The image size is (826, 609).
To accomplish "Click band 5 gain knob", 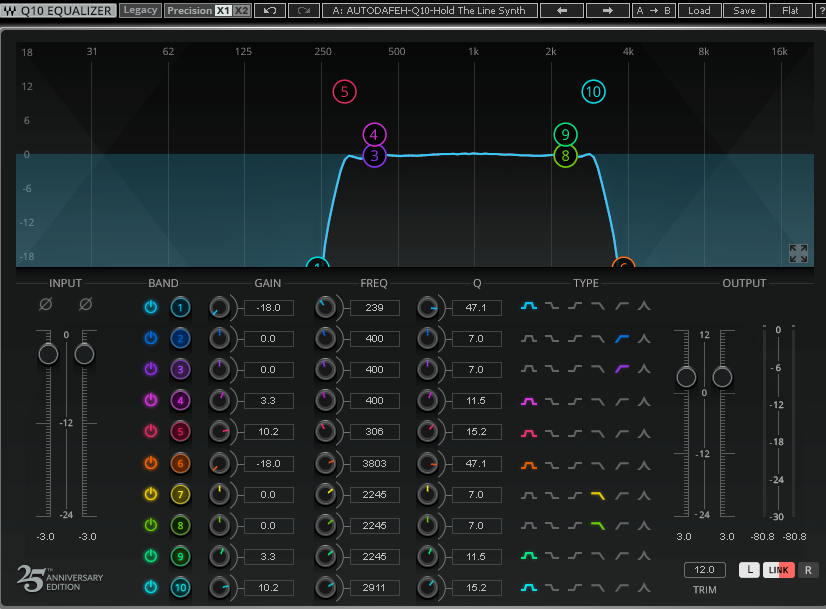I will (x=220, y=432).
